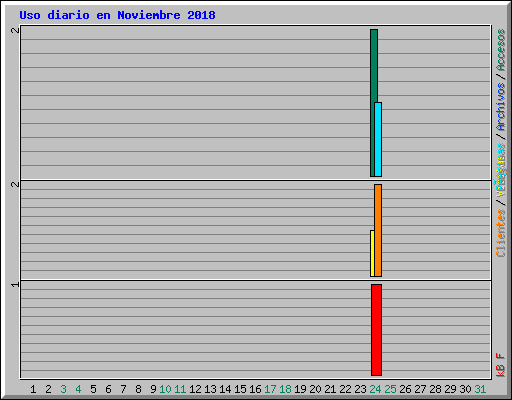Click the yellow Visitas bar for day 24
The image size is (512, 400).
372,253
